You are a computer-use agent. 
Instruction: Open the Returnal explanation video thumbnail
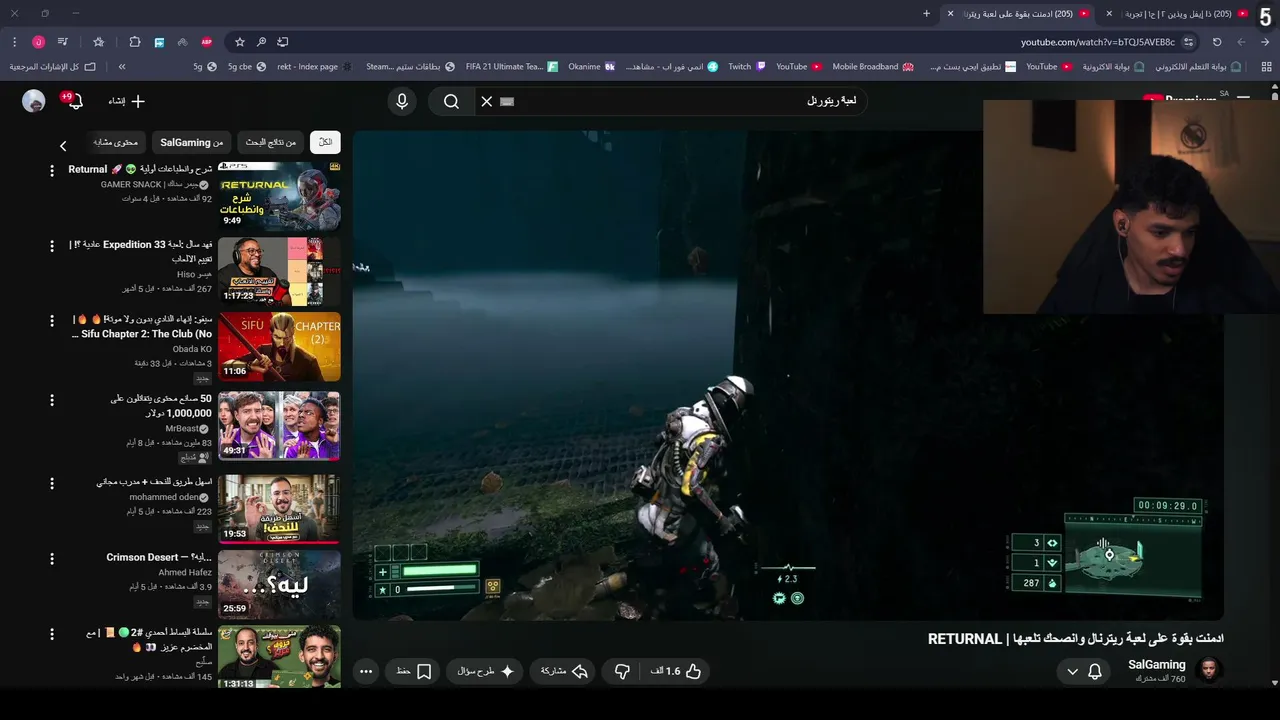(279, 195)
